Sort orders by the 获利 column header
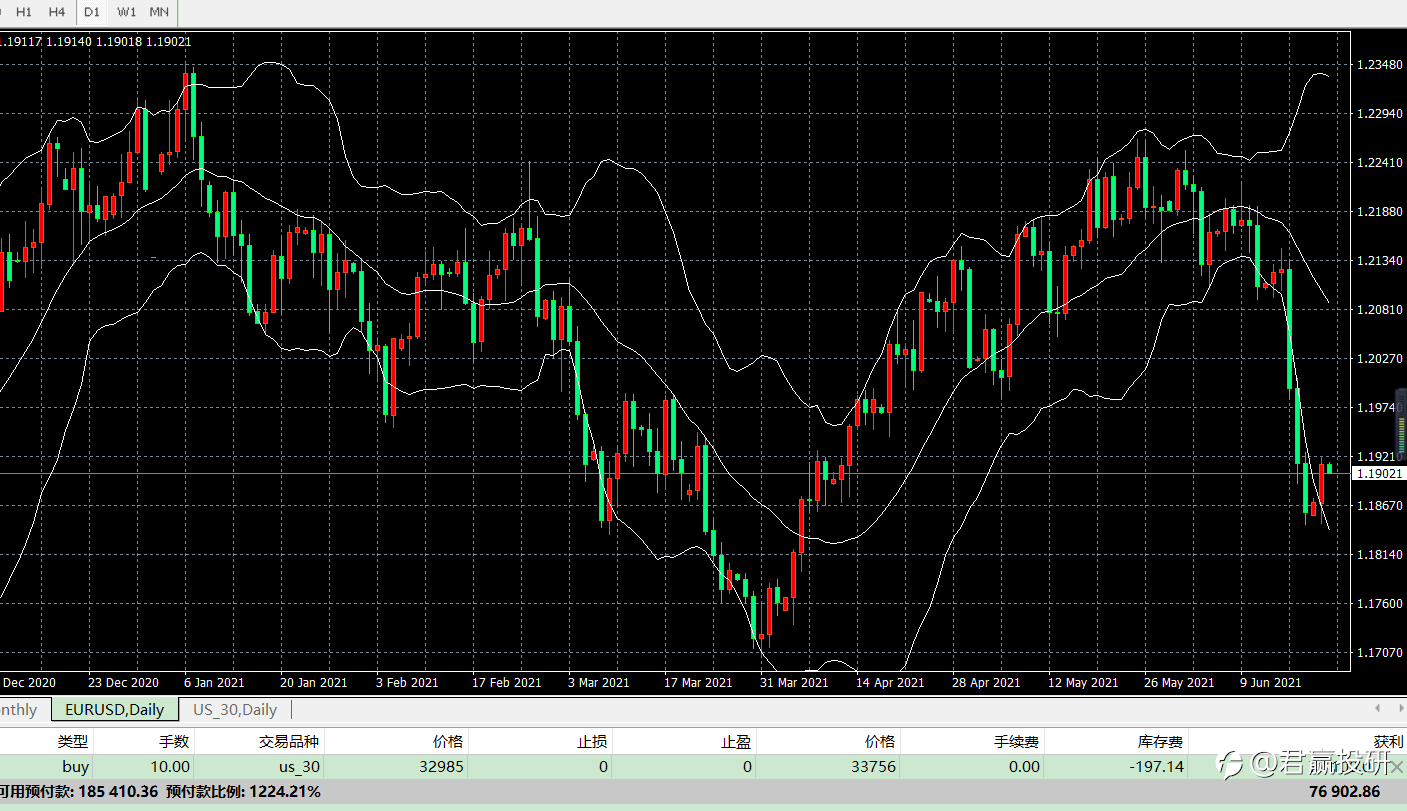The width and height of the screenshot is (1407, 811). tap(1388, 742)
